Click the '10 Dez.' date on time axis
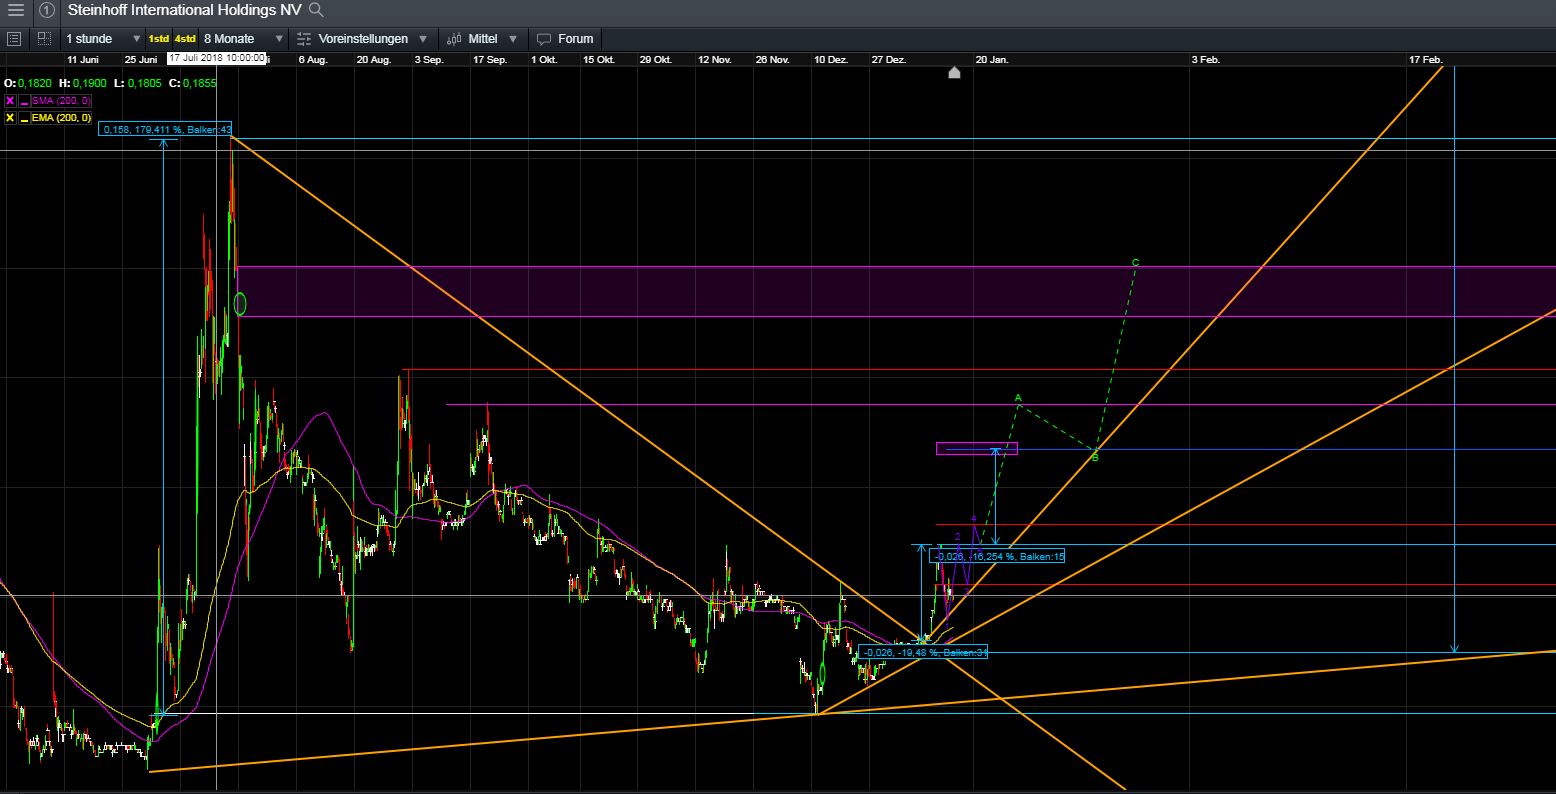Screen dimensions: 1556x794 click(831, 60)
